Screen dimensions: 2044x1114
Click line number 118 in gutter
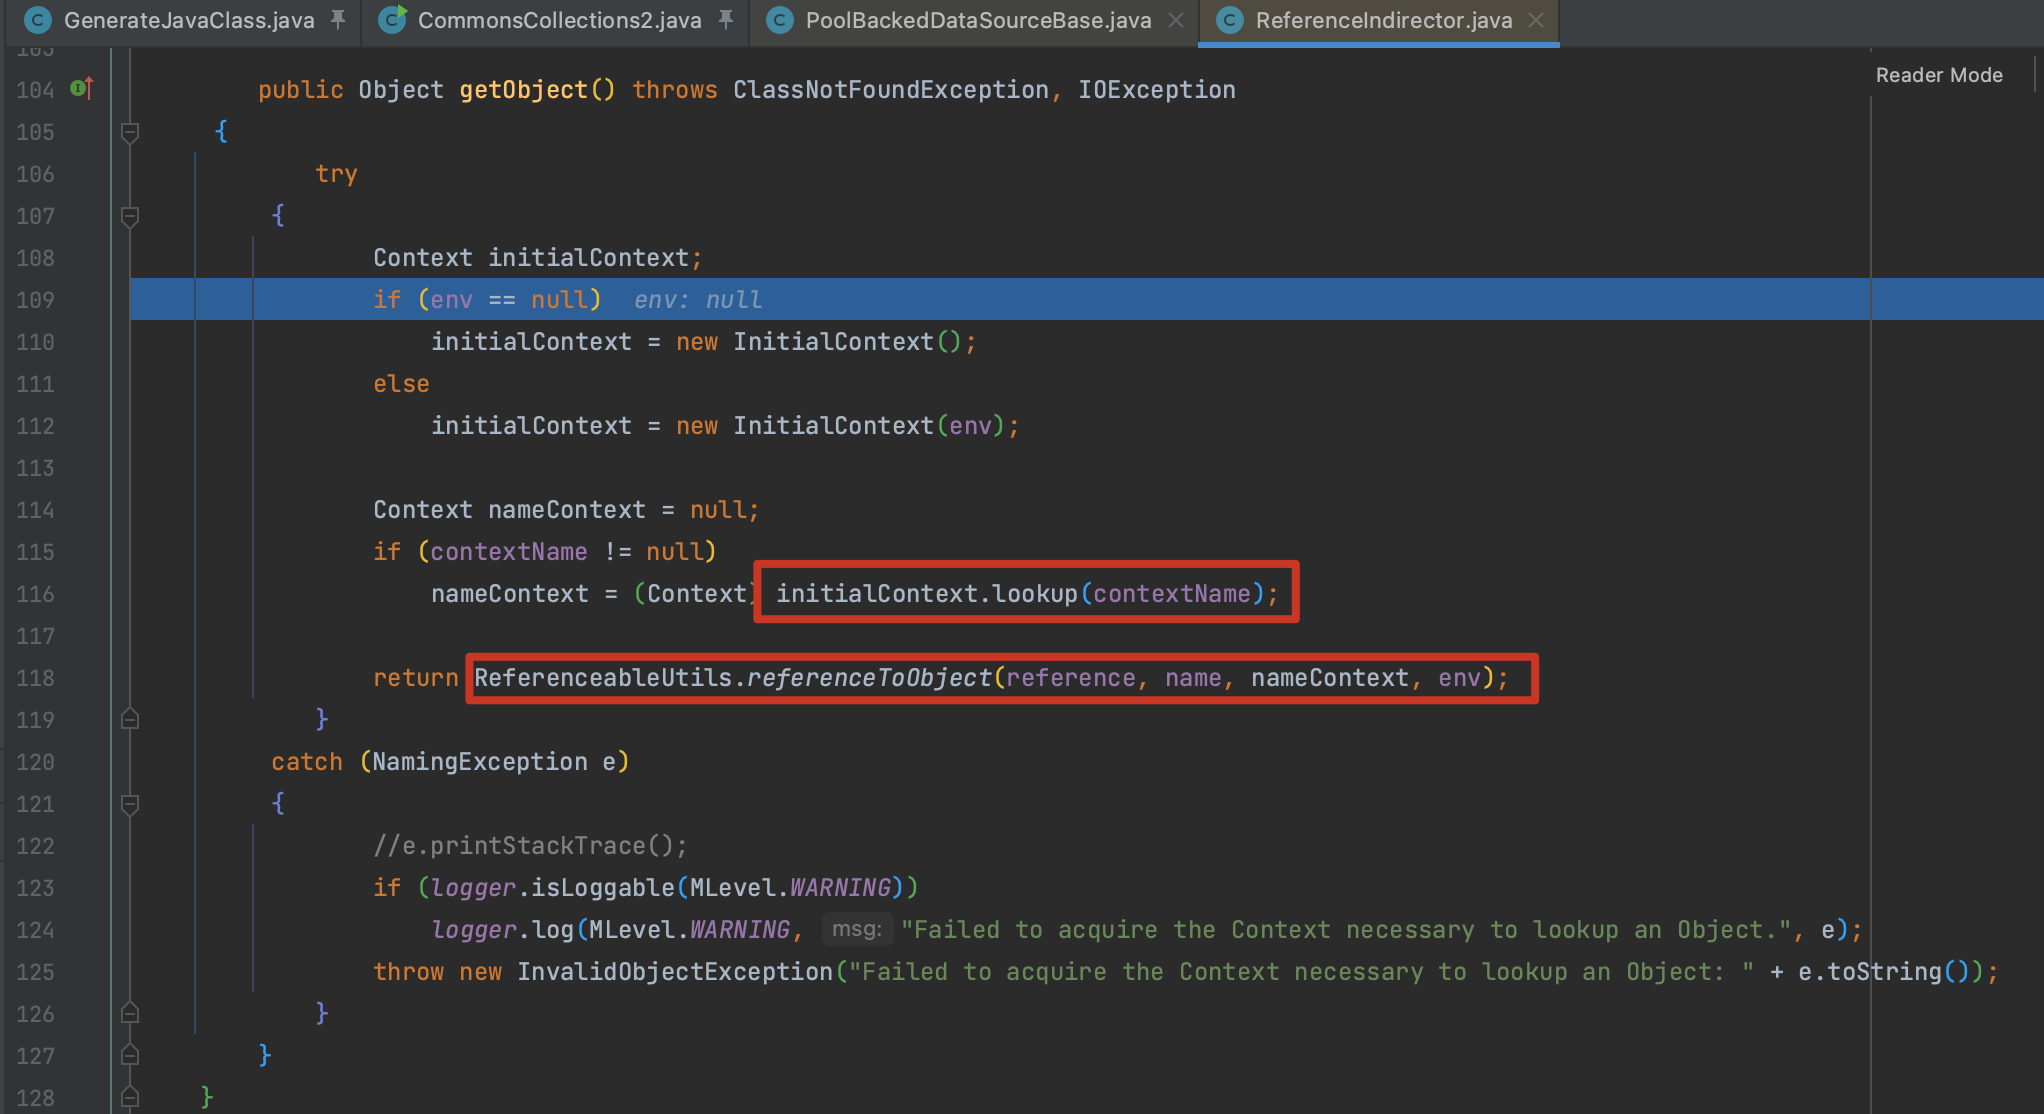[35, 678]
